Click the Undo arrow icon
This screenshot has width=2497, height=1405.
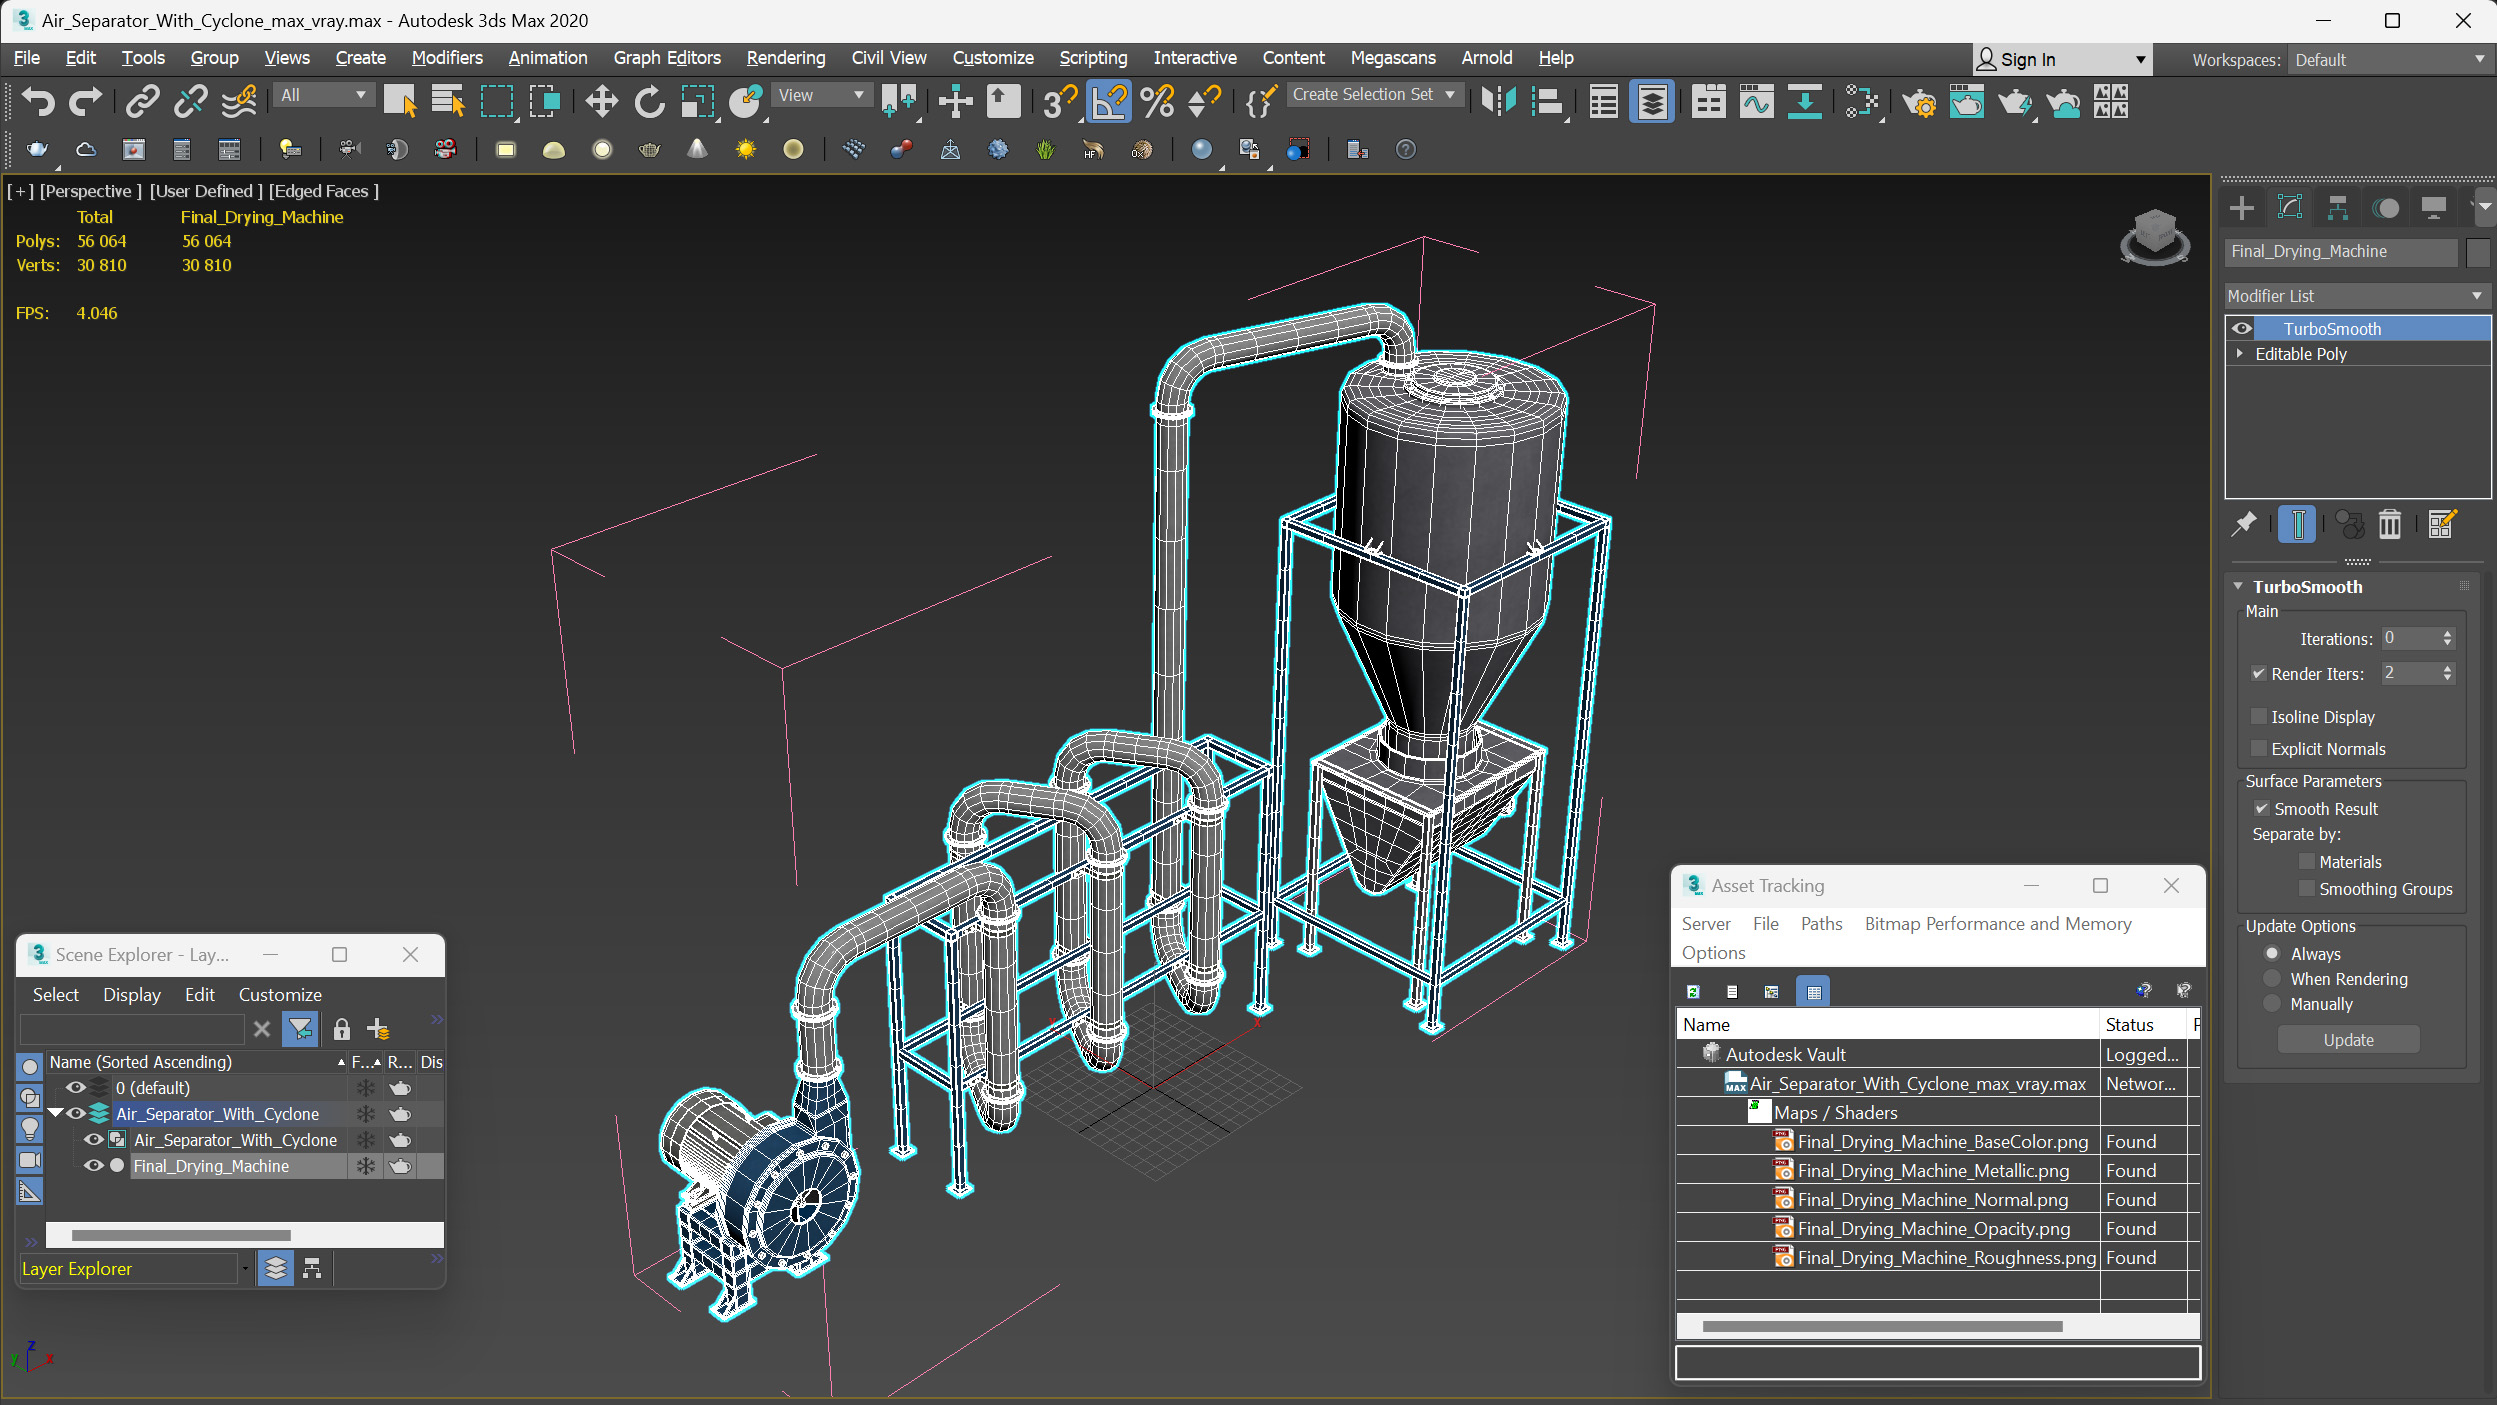coord(38,101)
